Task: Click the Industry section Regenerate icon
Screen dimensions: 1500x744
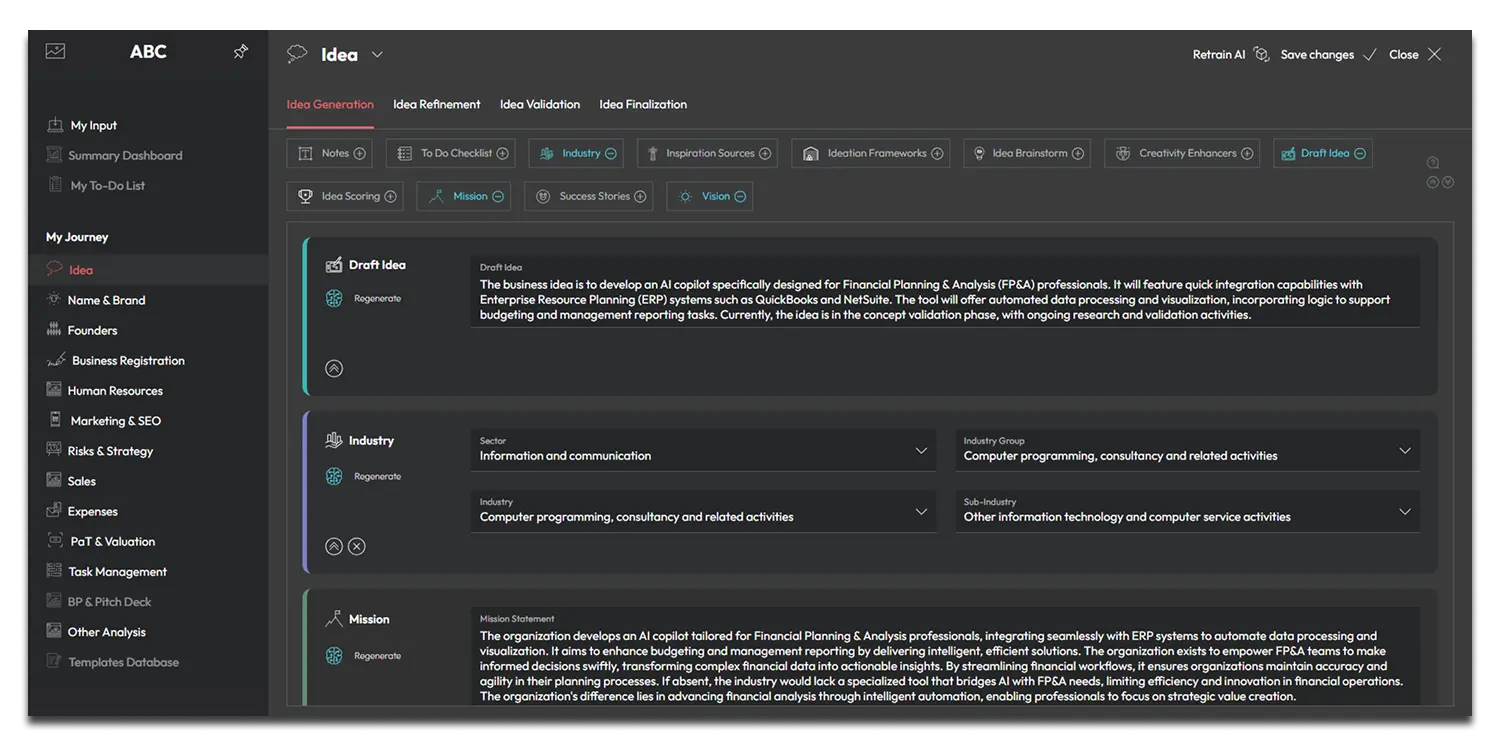Action: pos(334,476)
